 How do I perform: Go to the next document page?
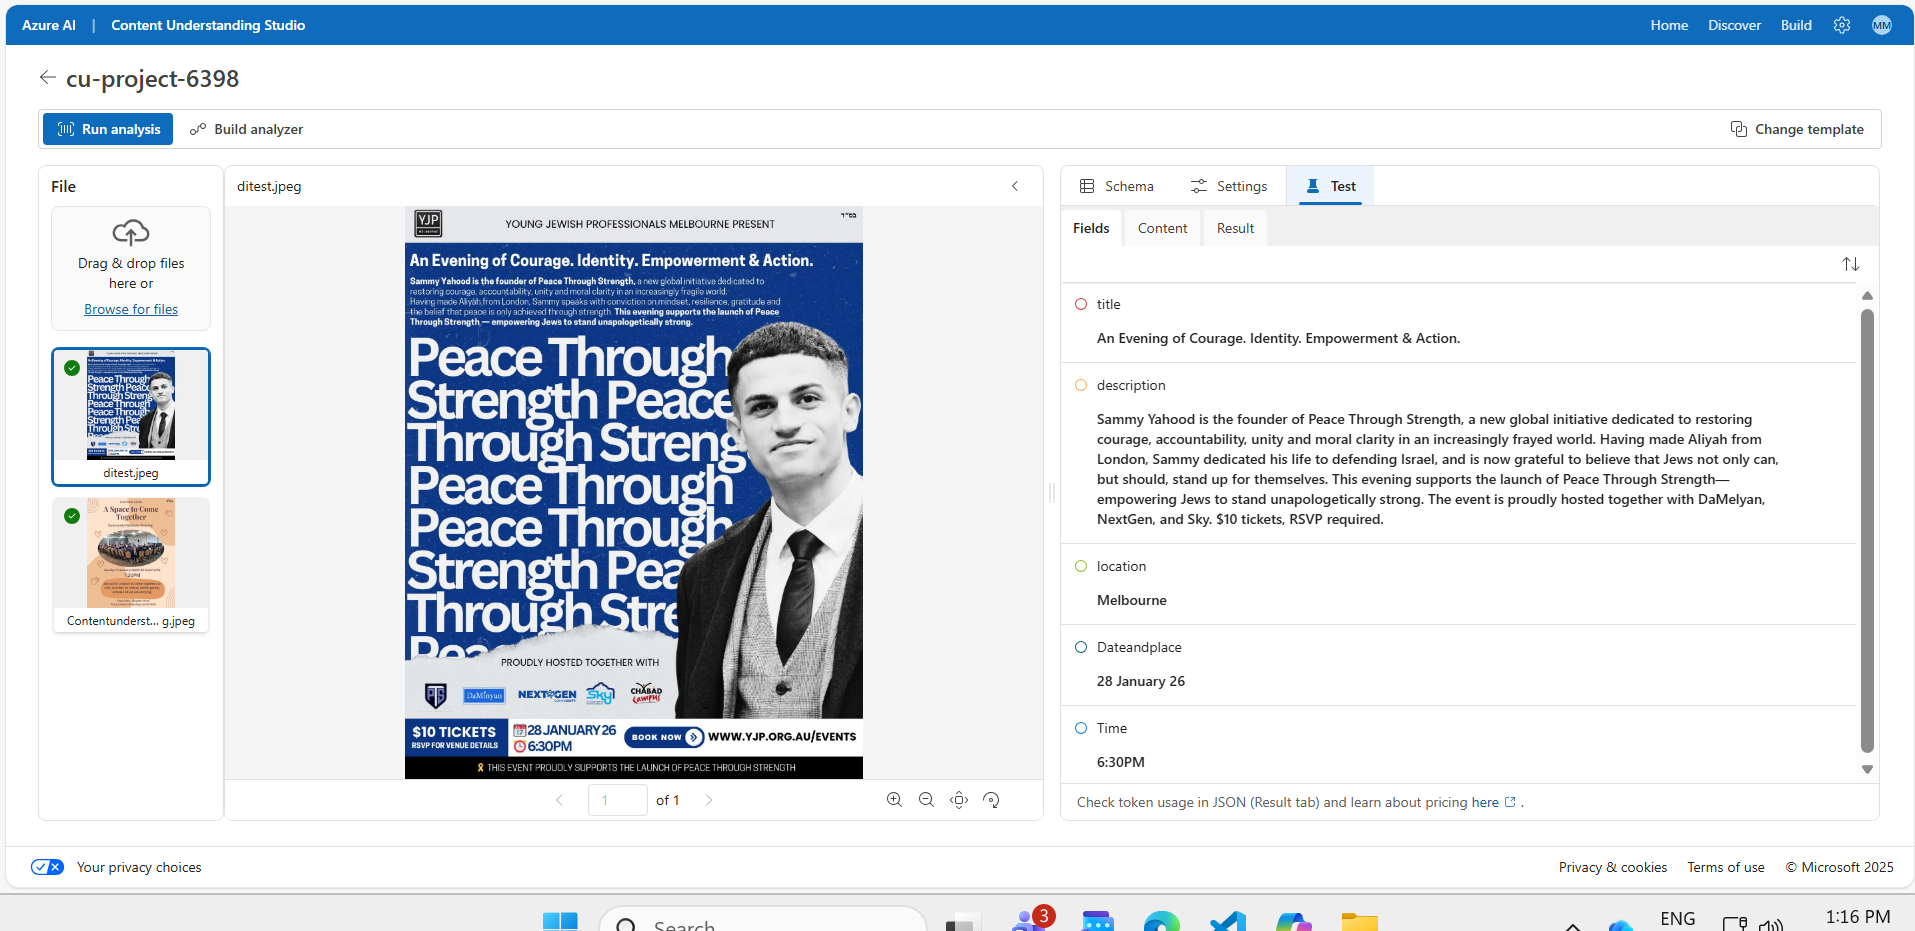[x=709, y=800]
